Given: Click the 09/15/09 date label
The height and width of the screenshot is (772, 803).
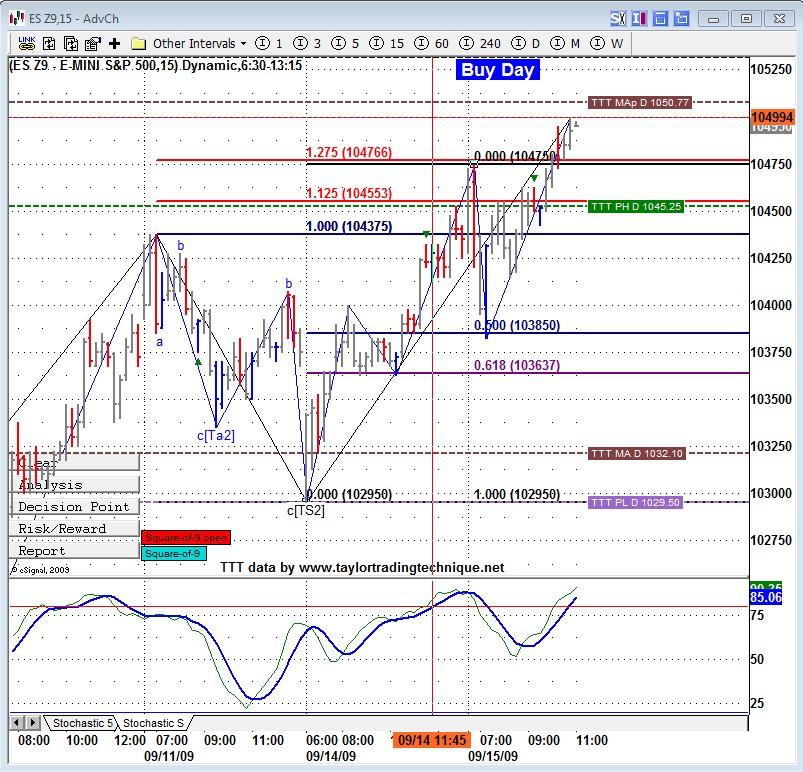Looking at the screenshot, I should coord(493,756).
